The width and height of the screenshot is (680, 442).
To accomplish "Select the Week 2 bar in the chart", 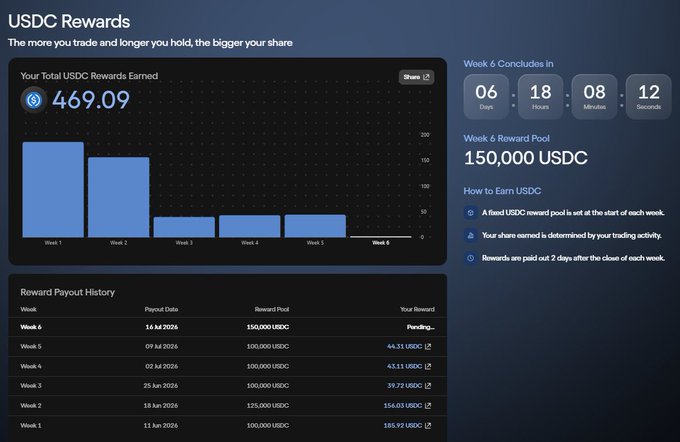I will 118,197.
